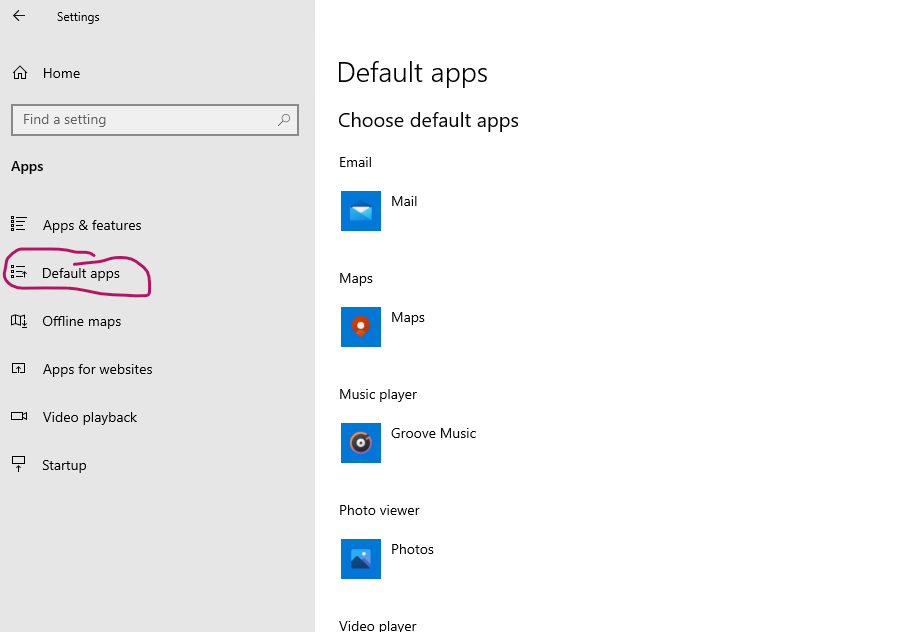Click the Default apps sidebar icon
Image resolution: width=920 pixels, height=632 pixels.
(19, 272)
